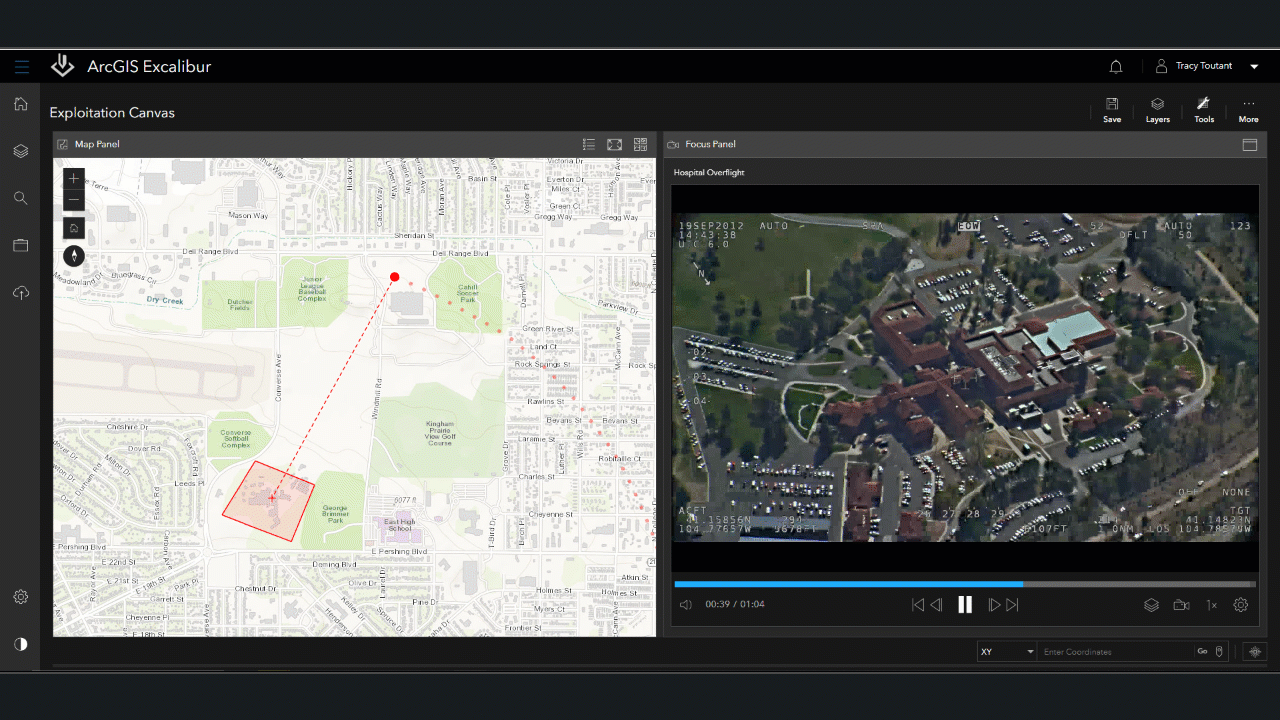Image resolution: width=1280 pixels, height=720 pixels.
Task: Click the Focus Panel video camera icon
Action: click(x=673, y=145)
